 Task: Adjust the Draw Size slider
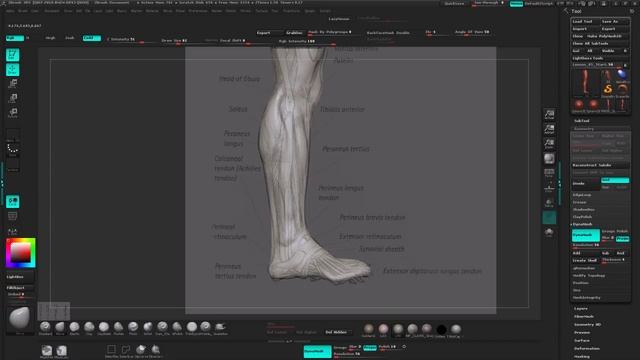click(x=175, y=40)
